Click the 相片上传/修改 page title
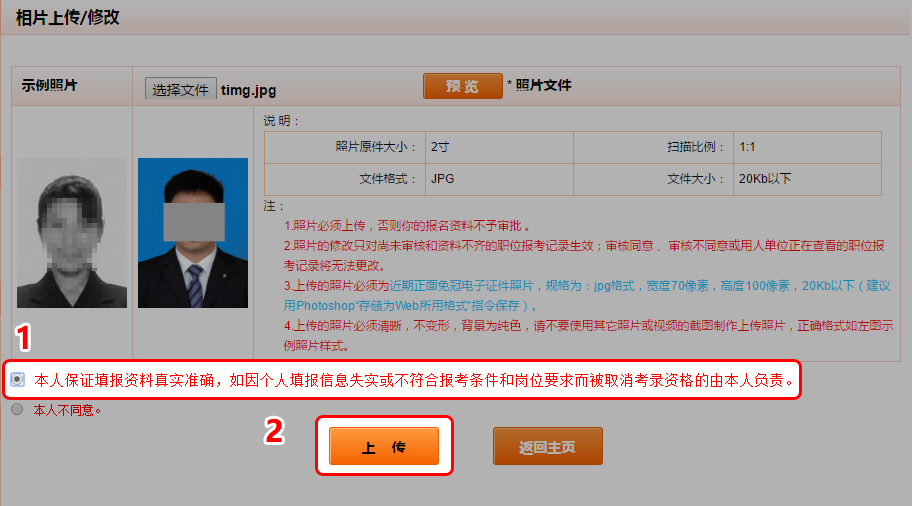The image size is (912, 506). point(68,17)
